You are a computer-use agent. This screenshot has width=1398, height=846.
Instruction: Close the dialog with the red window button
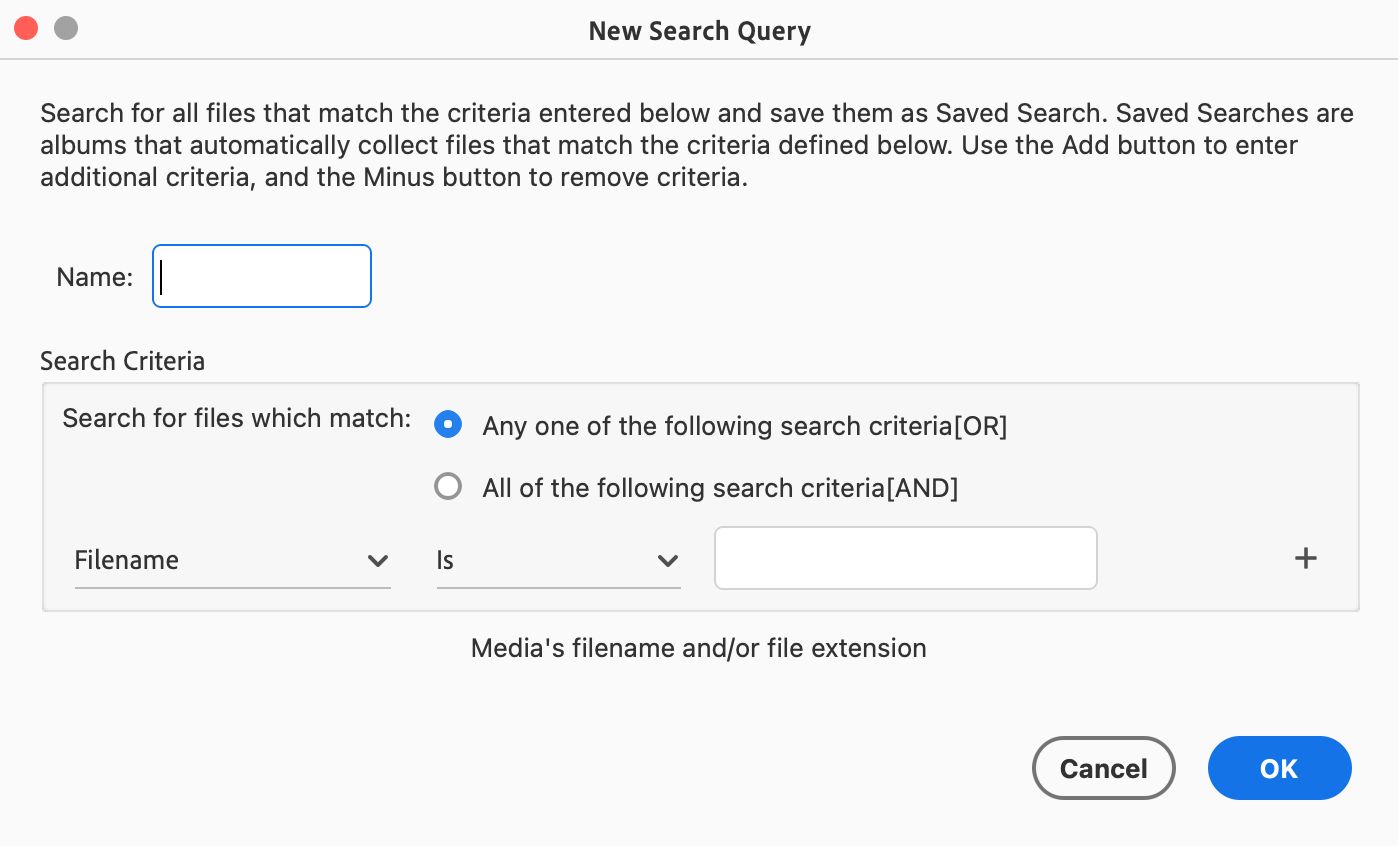click(26, 29)
